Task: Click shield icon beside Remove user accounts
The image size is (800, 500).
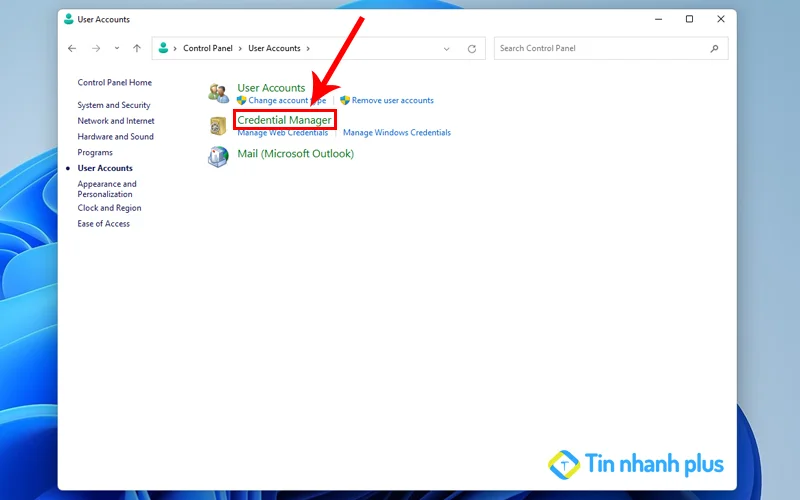Action: [x=345, y=101]
